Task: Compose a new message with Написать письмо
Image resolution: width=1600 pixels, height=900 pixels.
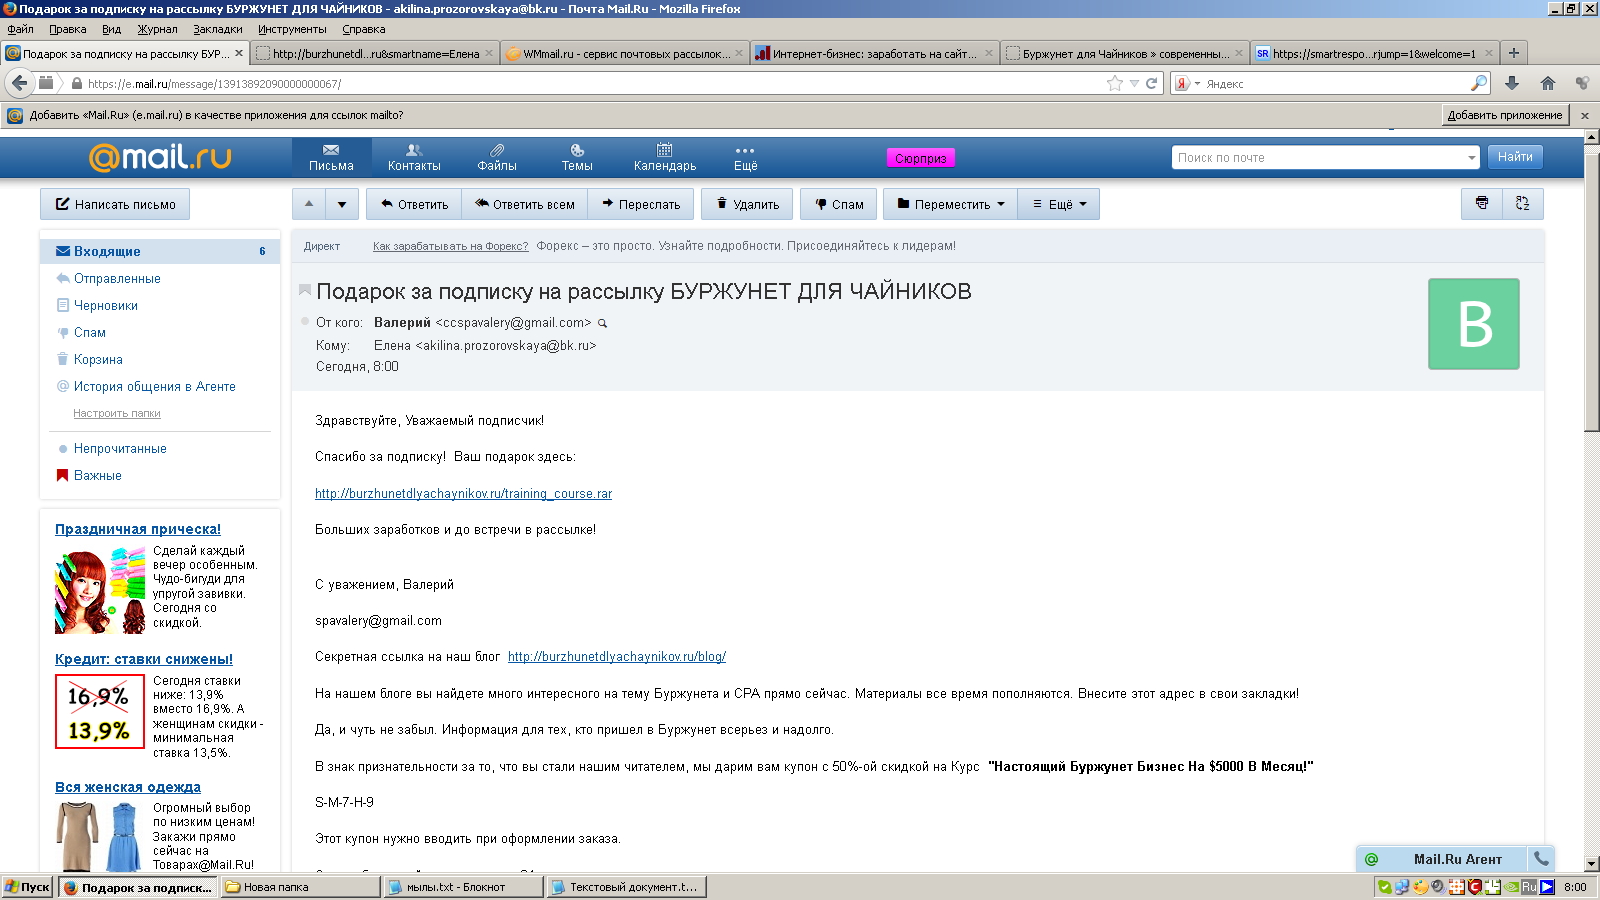Action: [x=115, y=204]
